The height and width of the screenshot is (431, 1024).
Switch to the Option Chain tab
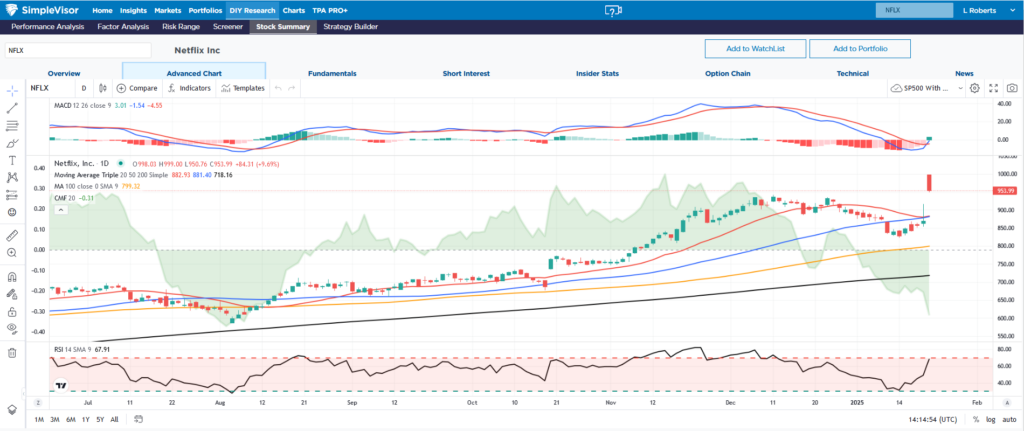tap(728, 74)
